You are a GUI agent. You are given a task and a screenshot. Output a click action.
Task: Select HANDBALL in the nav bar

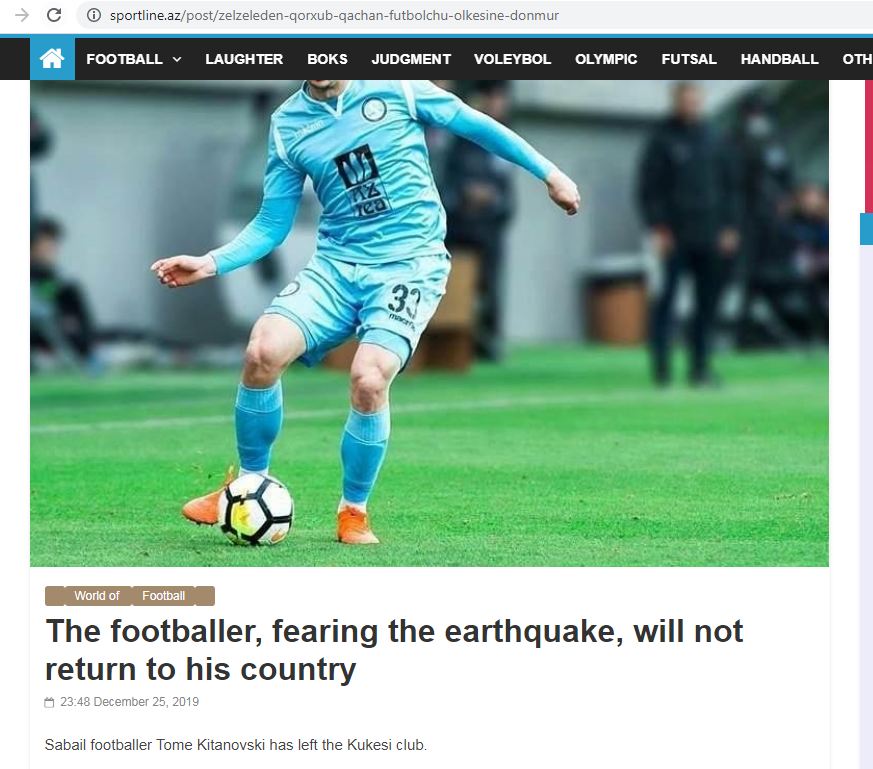click(779, 59)
